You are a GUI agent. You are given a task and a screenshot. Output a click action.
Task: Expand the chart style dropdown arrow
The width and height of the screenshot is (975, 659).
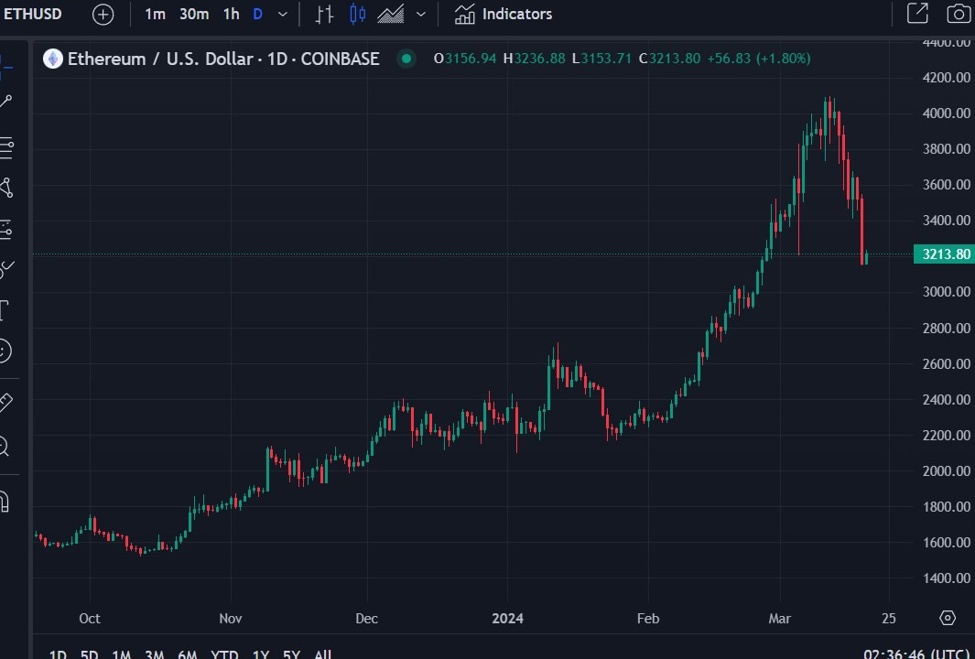[420, 14]
